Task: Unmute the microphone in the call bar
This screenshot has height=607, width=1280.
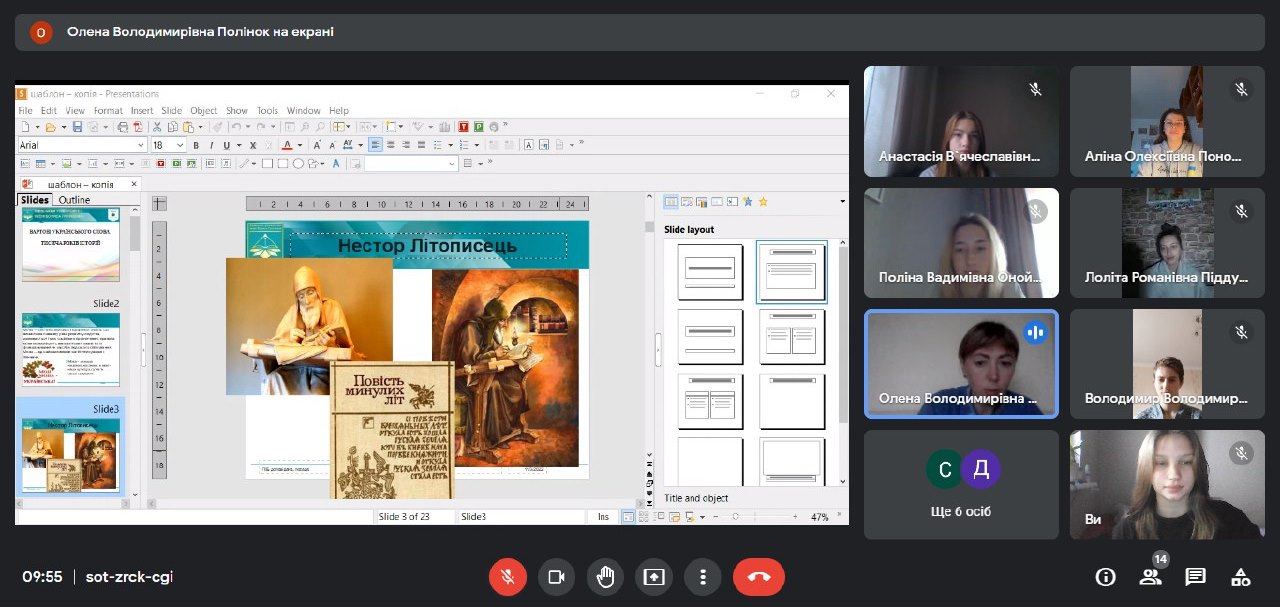Action: click(x=507, y=577)
